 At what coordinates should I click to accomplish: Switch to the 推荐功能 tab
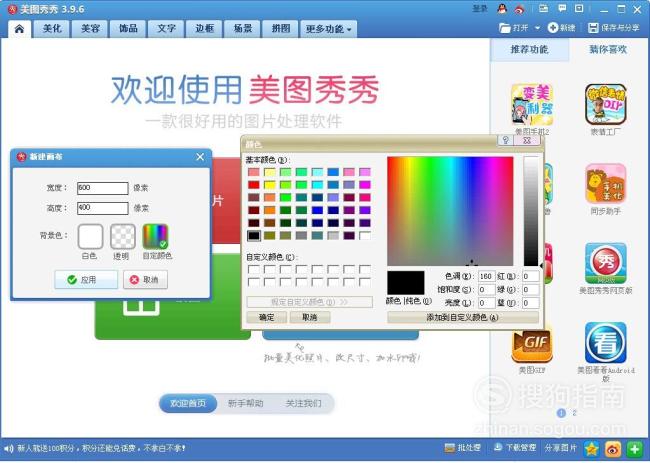point(529,49)
